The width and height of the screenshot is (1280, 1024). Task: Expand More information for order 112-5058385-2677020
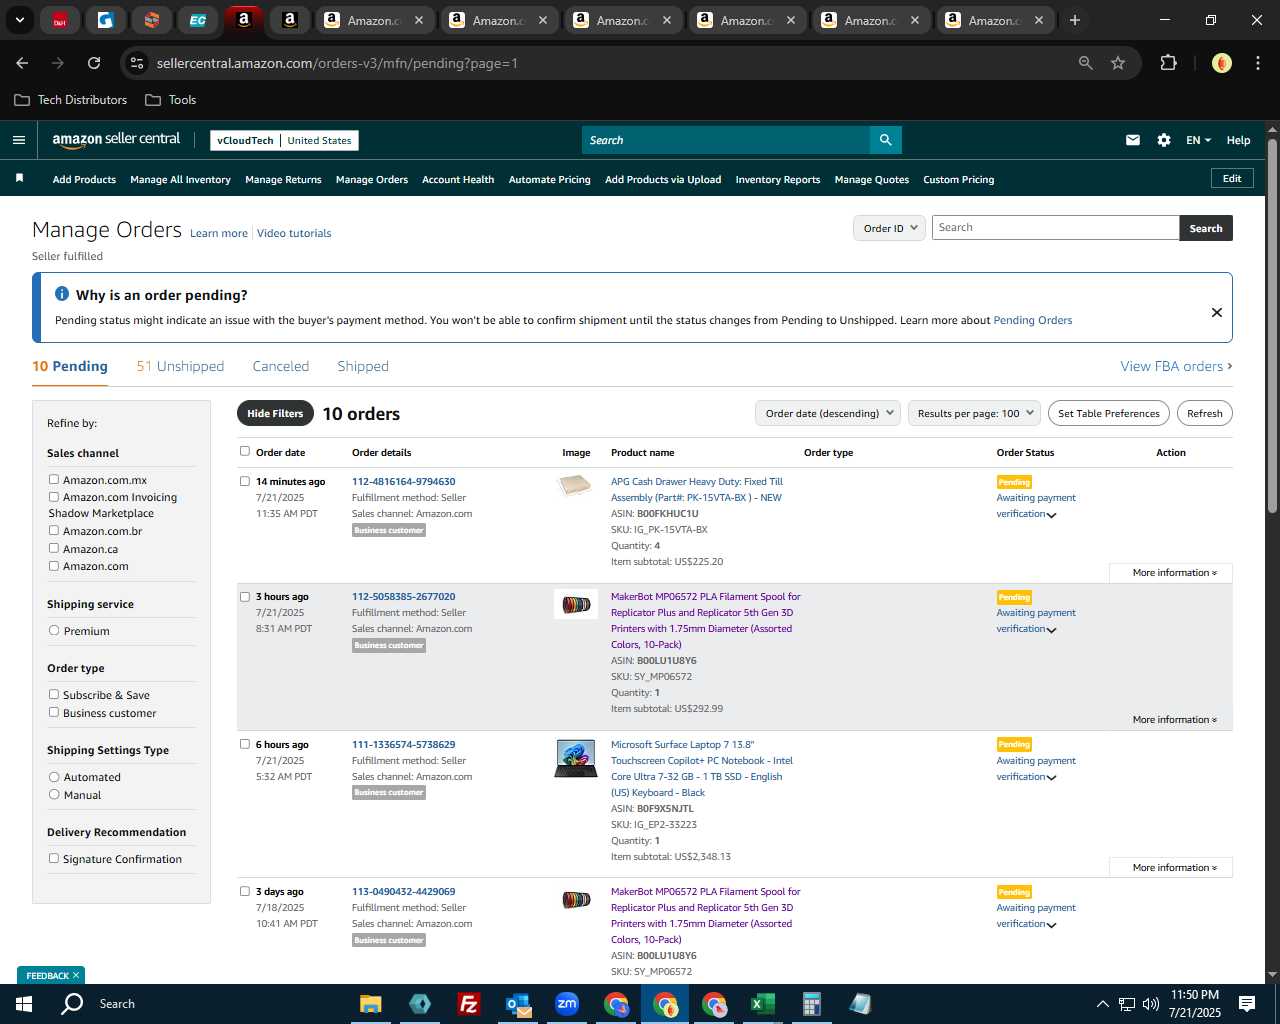tap(1174, 720)
